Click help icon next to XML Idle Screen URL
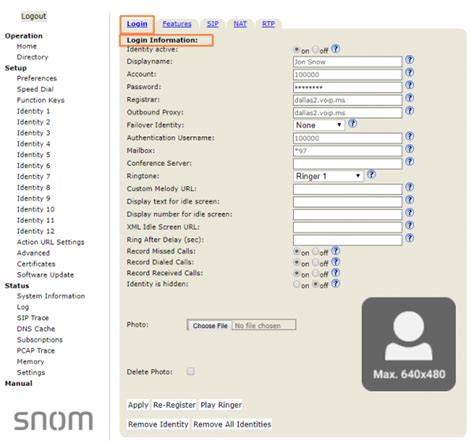The image size is (474, 441). pos(410,225)
